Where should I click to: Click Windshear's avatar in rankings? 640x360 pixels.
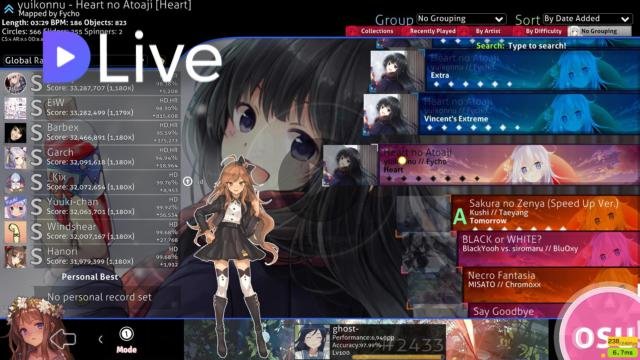[16, 232]
